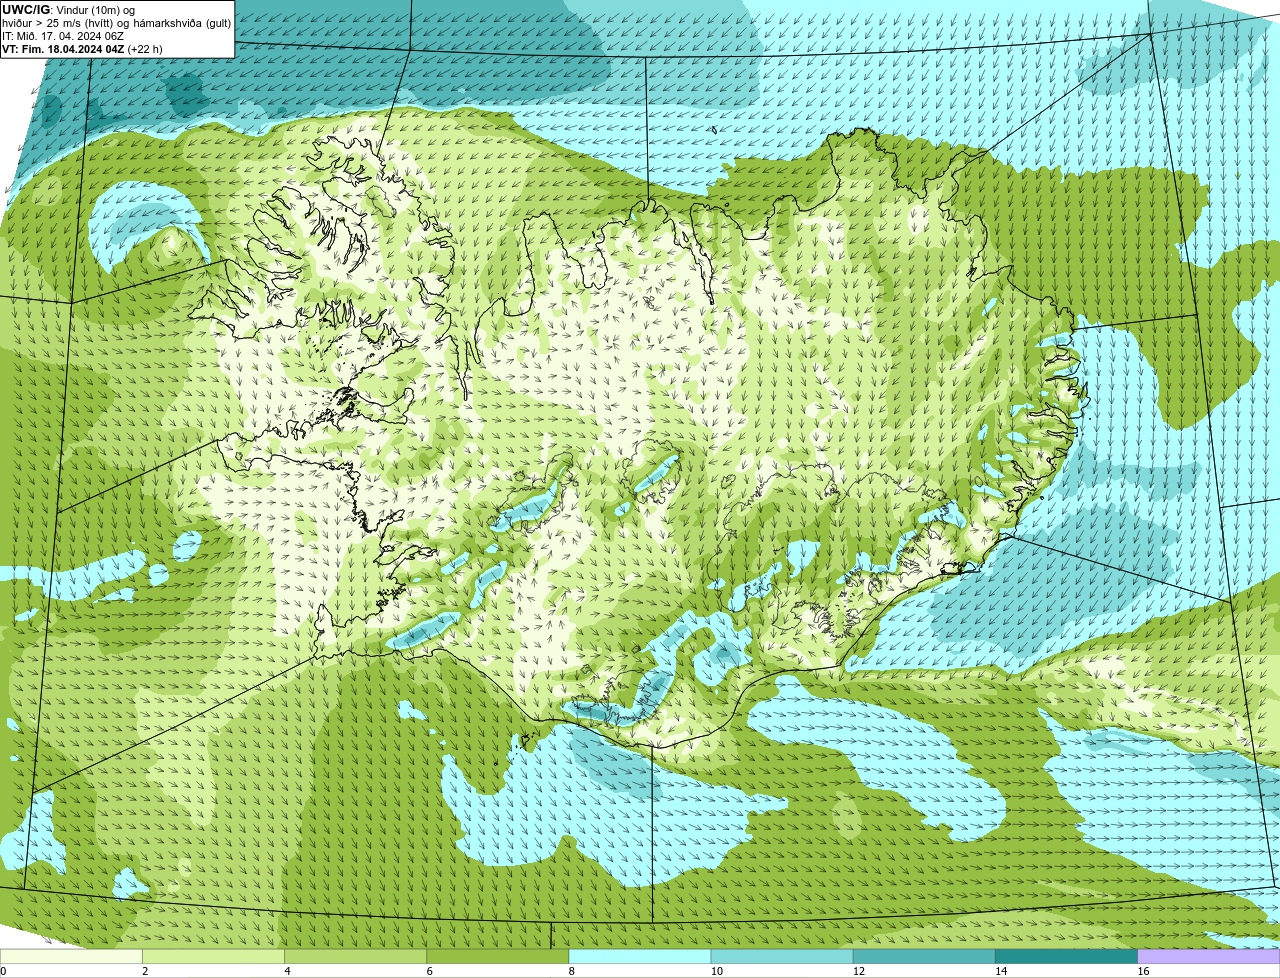Click the 12–14 m/s teal legend swatch

924,957
